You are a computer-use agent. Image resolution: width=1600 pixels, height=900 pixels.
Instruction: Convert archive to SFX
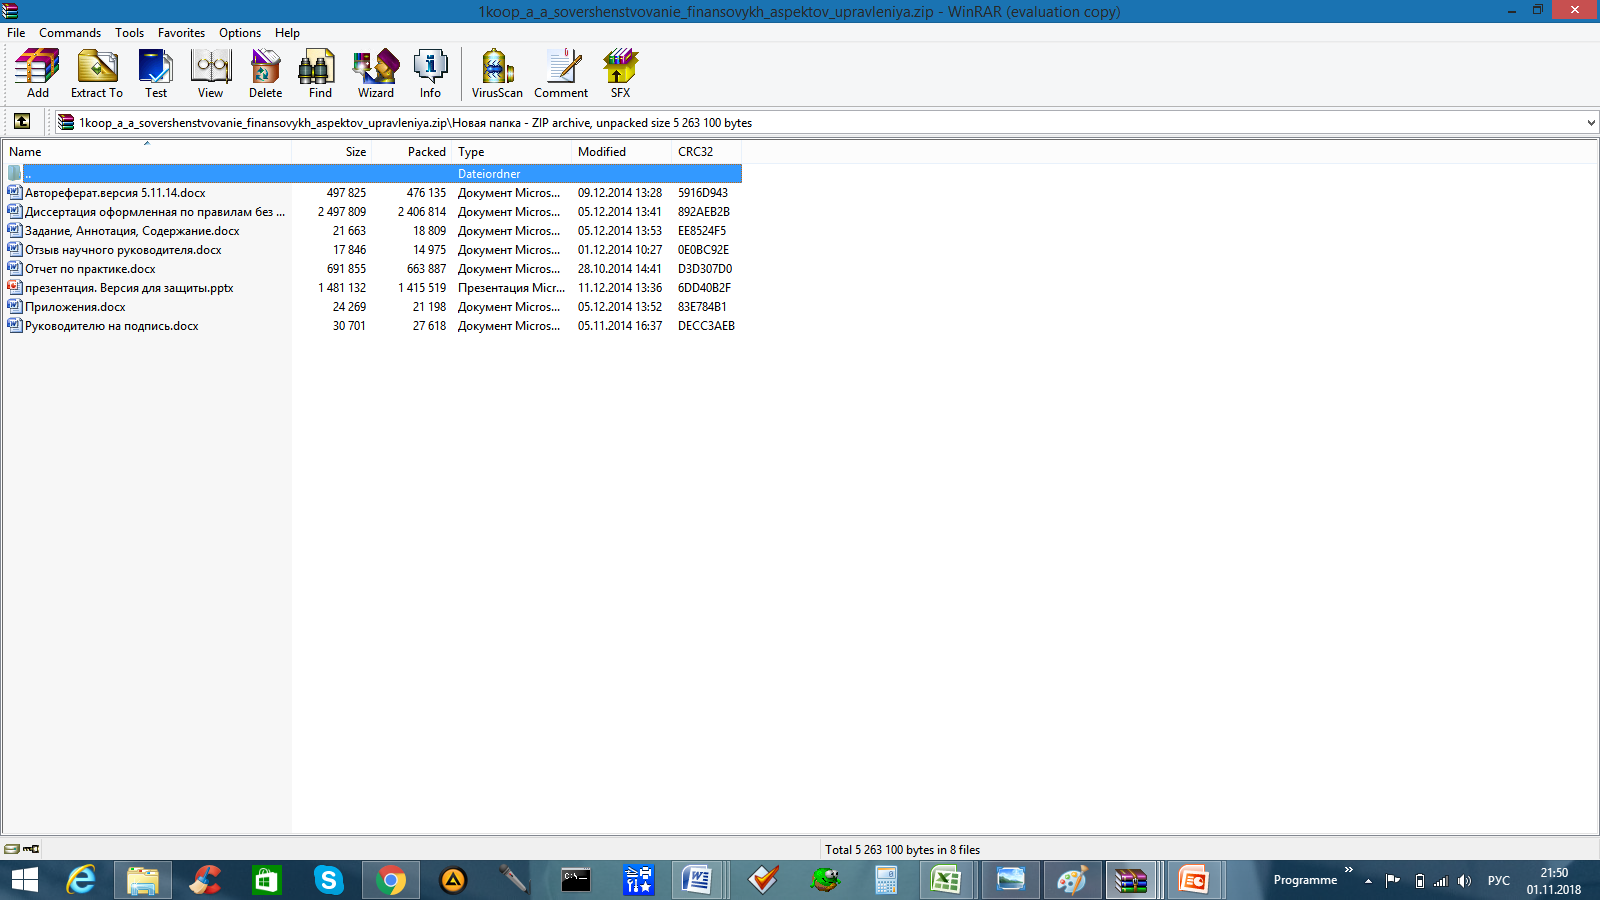[620, 74]
